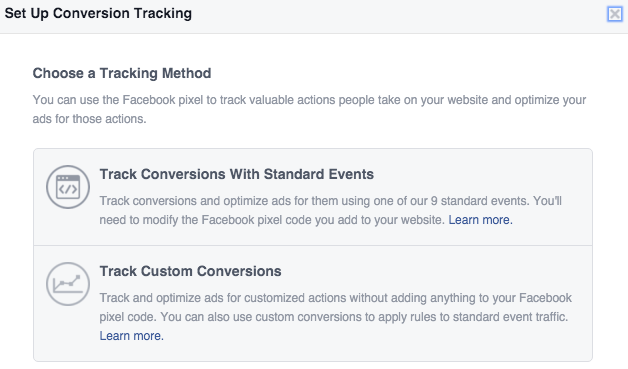Choose the Custom Conversions tracking option card
This screenshot has width=628, height=369.
point(313,304)
